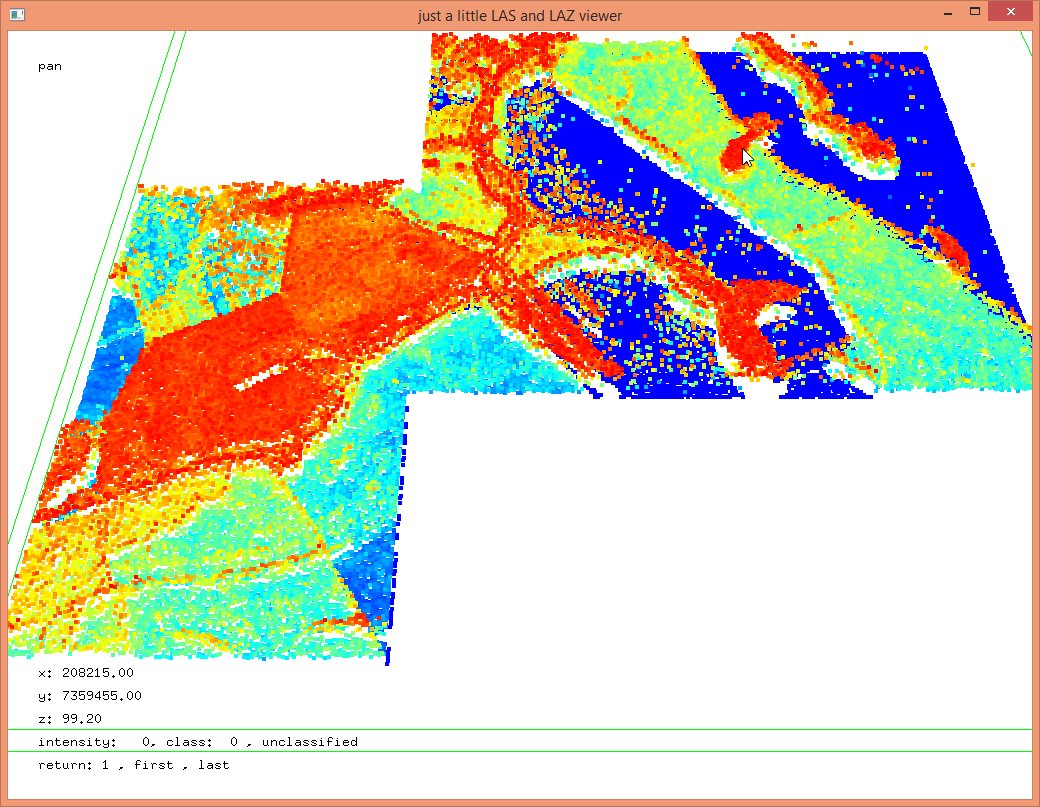Click the "pan" mode label
1040x807 pixels.
(50, 67)
